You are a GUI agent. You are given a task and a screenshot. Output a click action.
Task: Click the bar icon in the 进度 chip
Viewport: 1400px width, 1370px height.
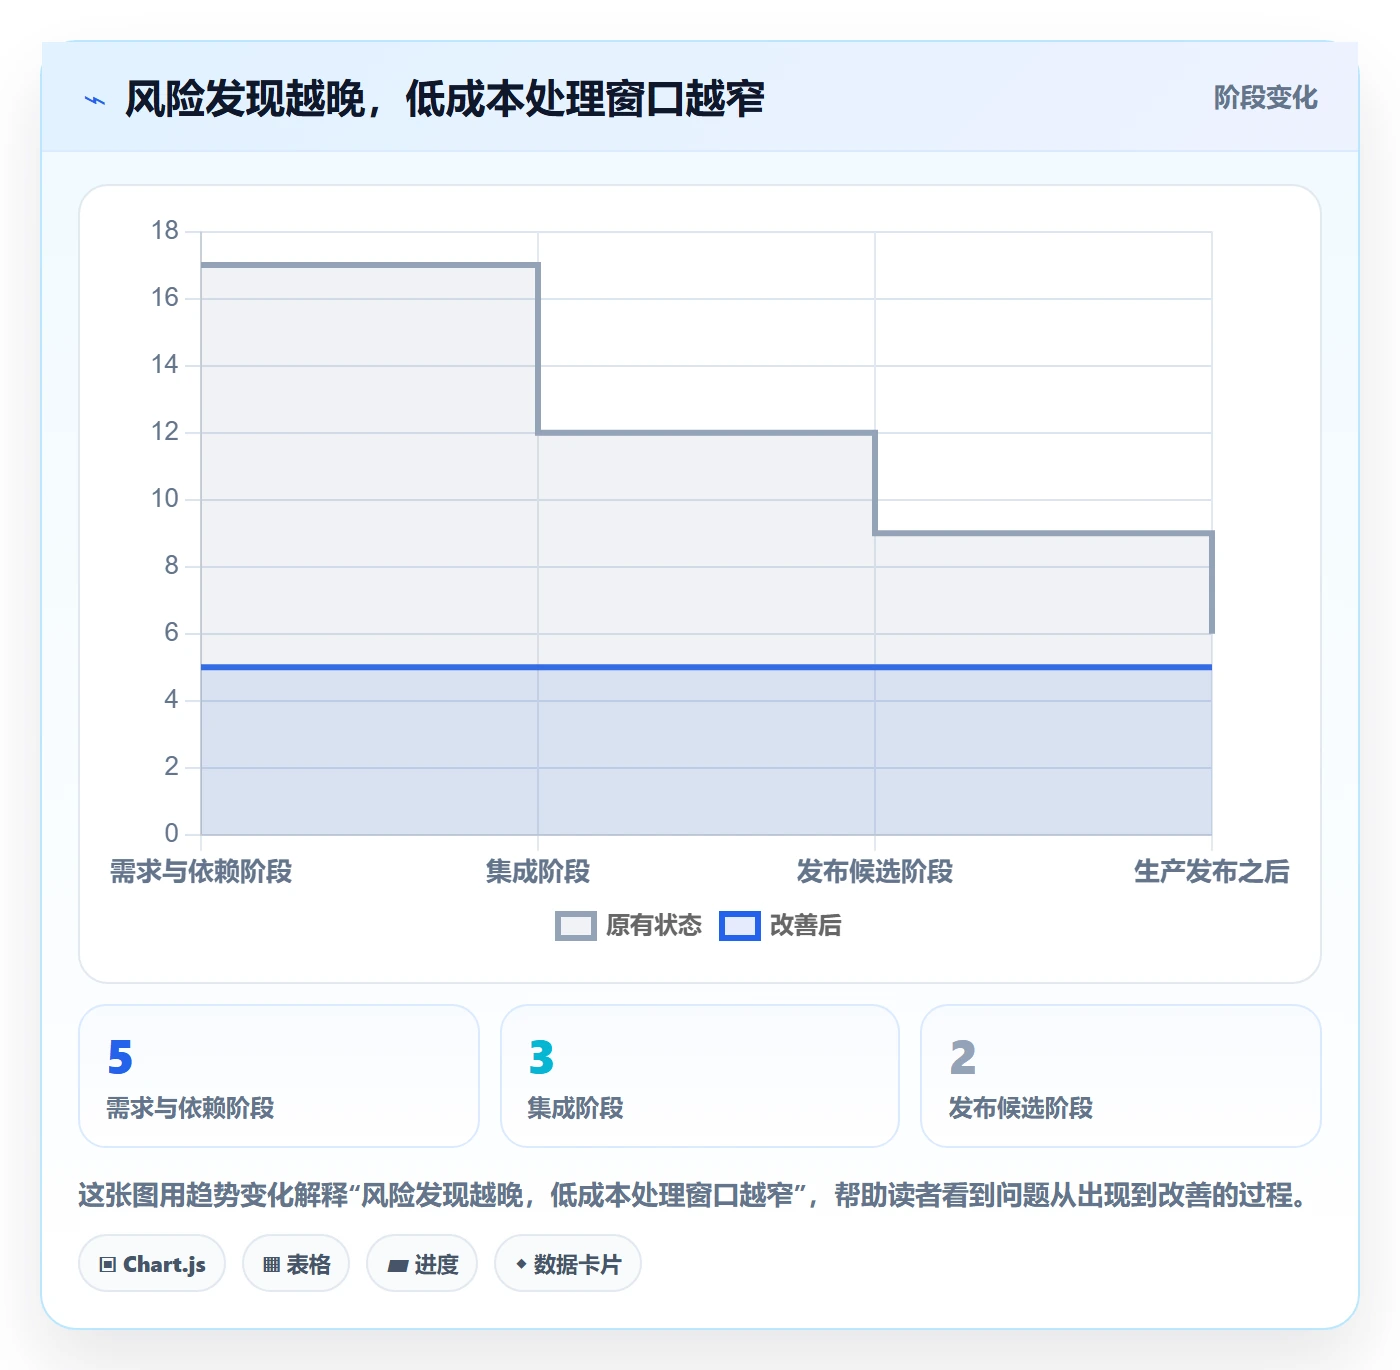click(x=397, y=1266)
